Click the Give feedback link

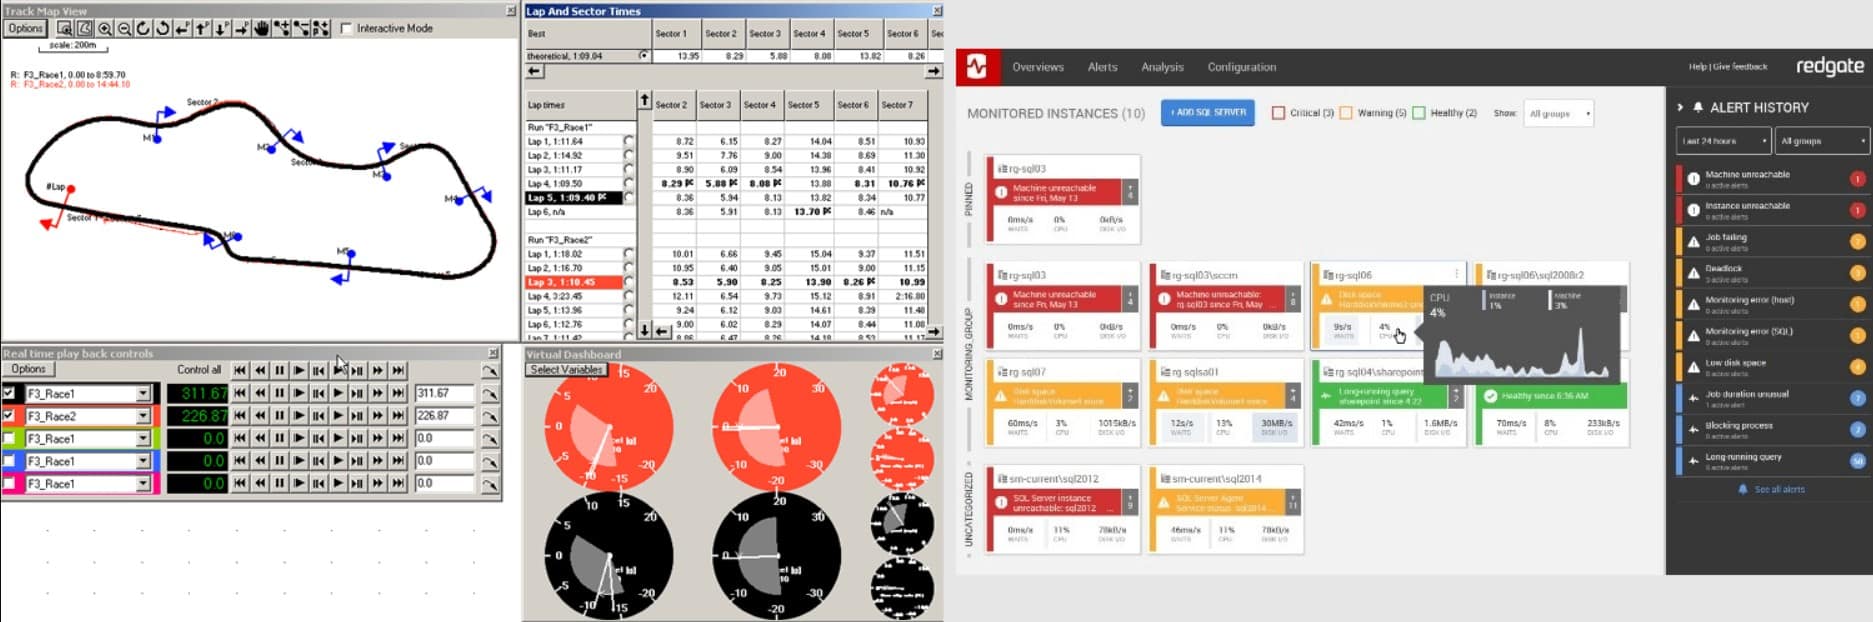pyautogui.click(x=1740, y=67)
